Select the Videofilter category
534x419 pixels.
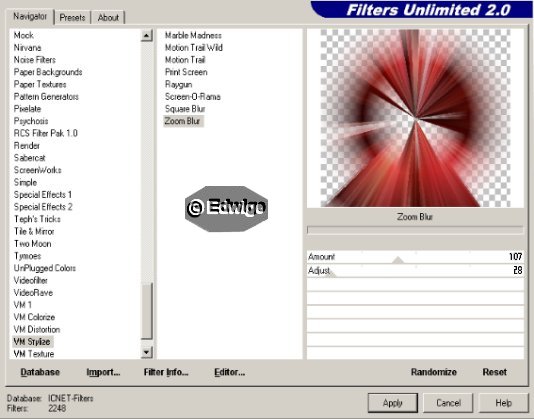tap(31, 280)
